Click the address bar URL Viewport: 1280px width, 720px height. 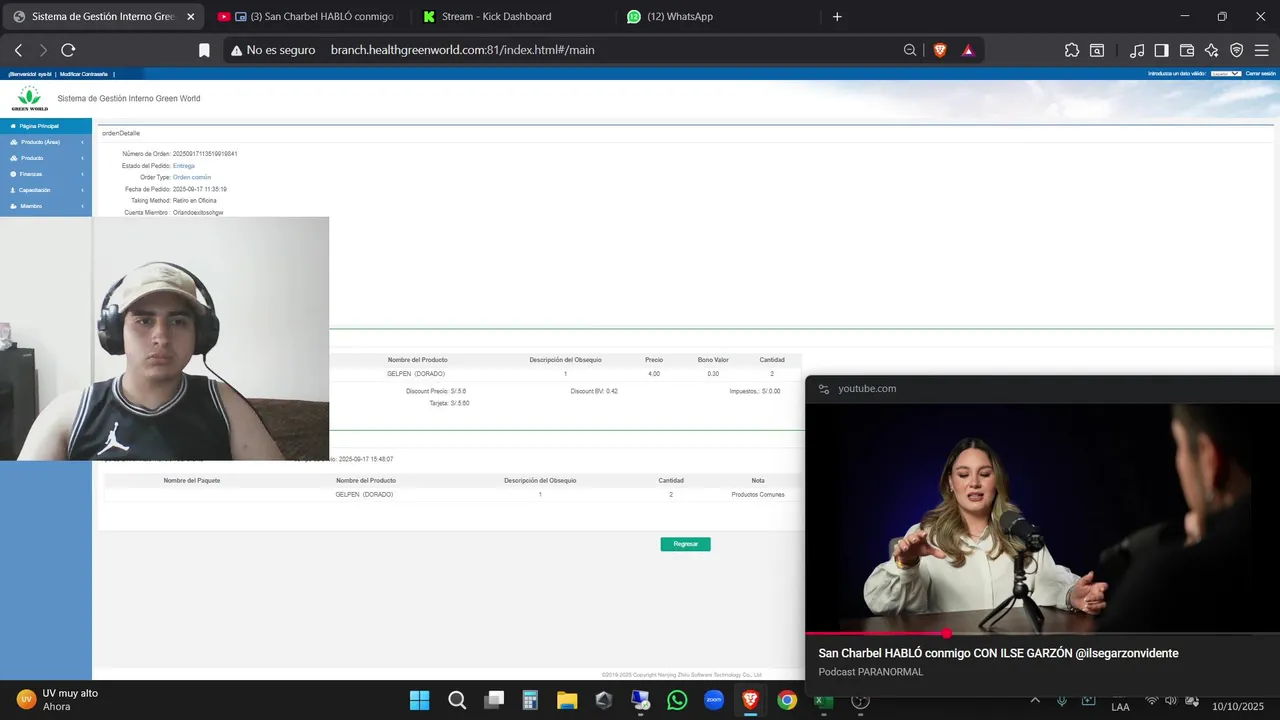(463, 50)
